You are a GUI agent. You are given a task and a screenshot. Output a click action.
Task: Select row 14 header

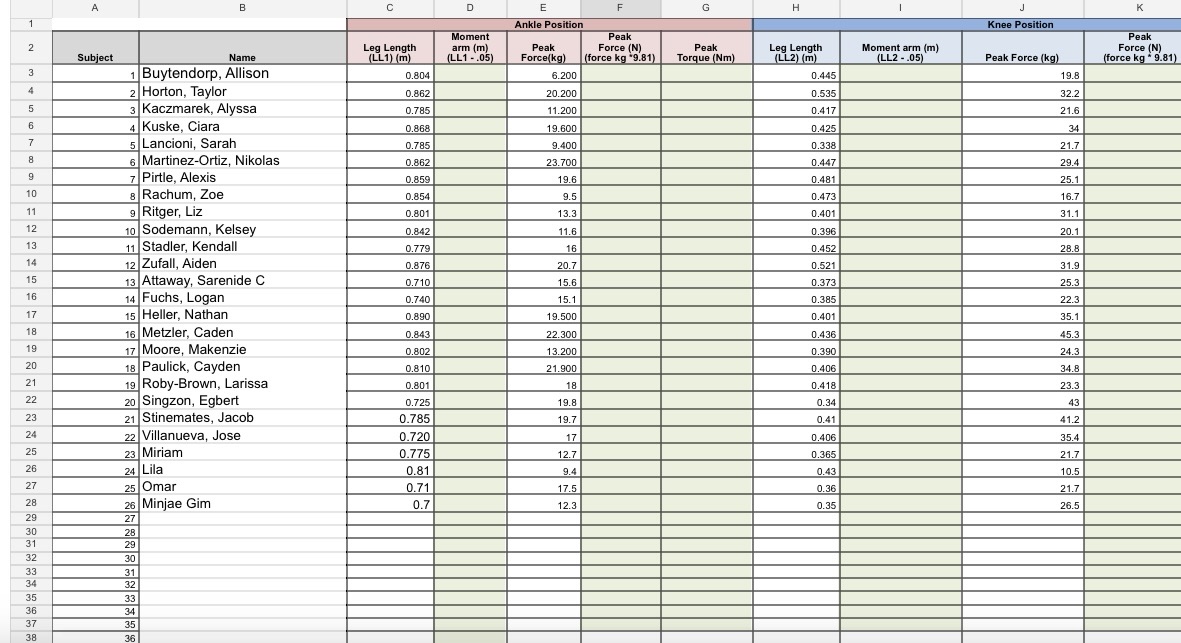31,263
